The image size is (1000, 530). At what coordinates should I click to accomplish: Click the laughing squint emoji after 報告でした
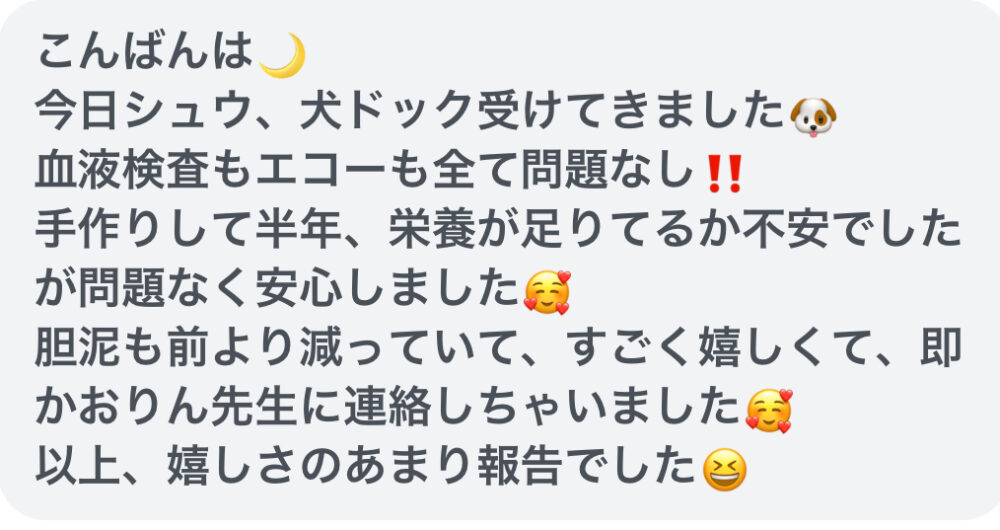click(724, 469)
